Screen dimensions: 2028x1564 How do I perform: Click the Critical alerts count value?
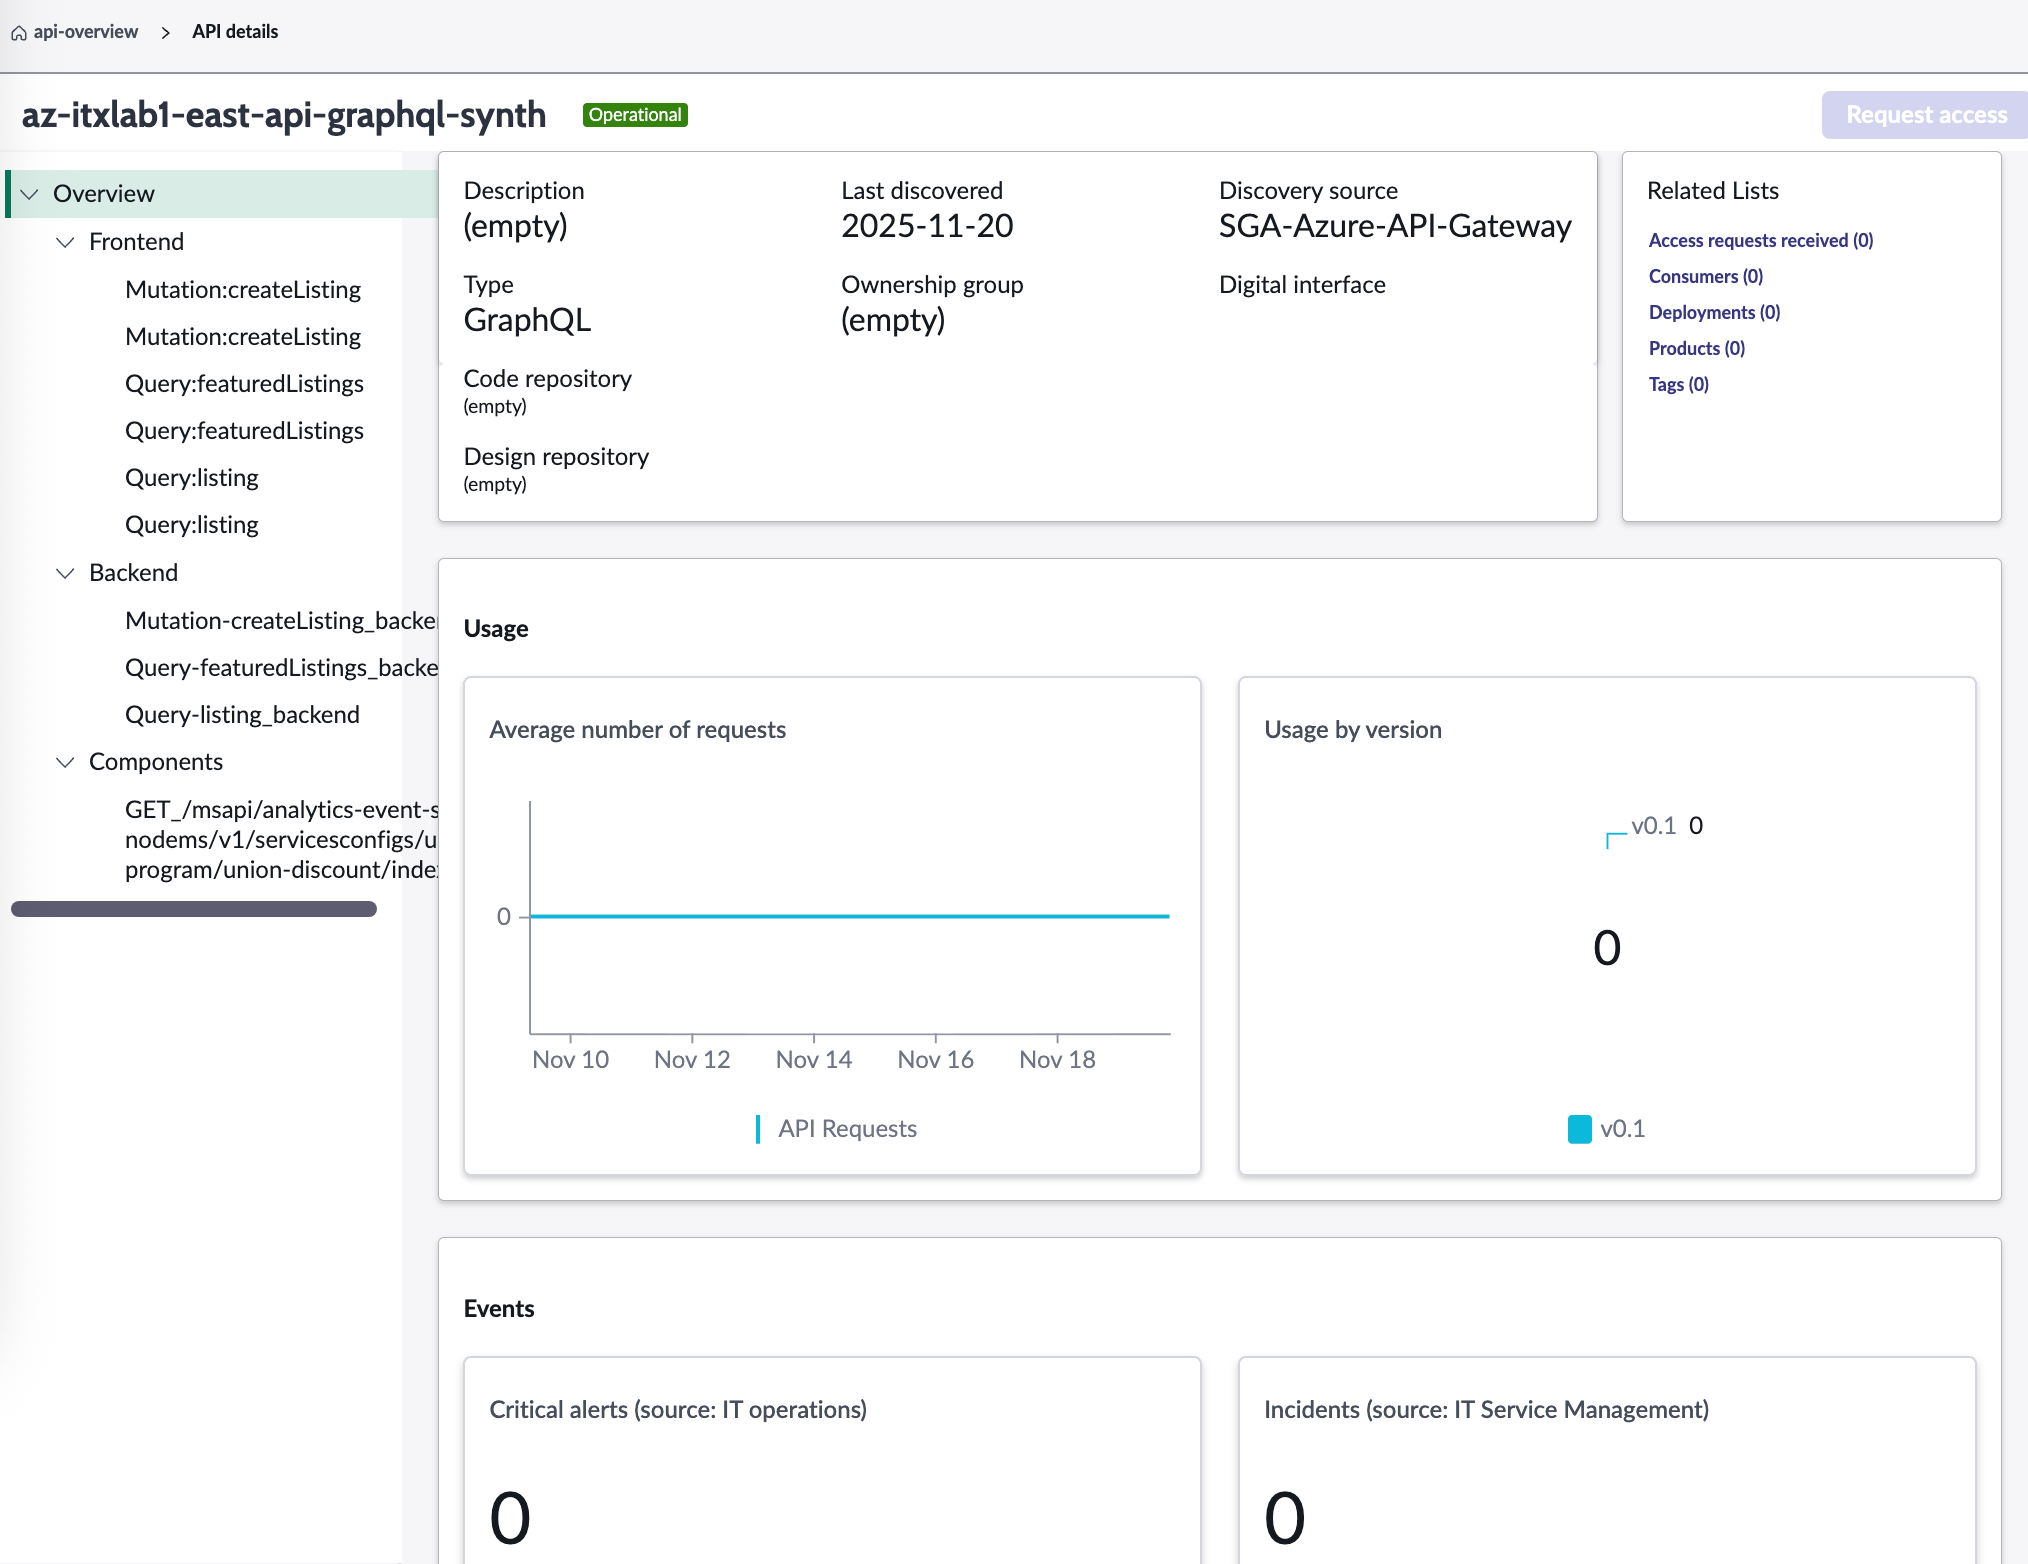pos(510,1519)
